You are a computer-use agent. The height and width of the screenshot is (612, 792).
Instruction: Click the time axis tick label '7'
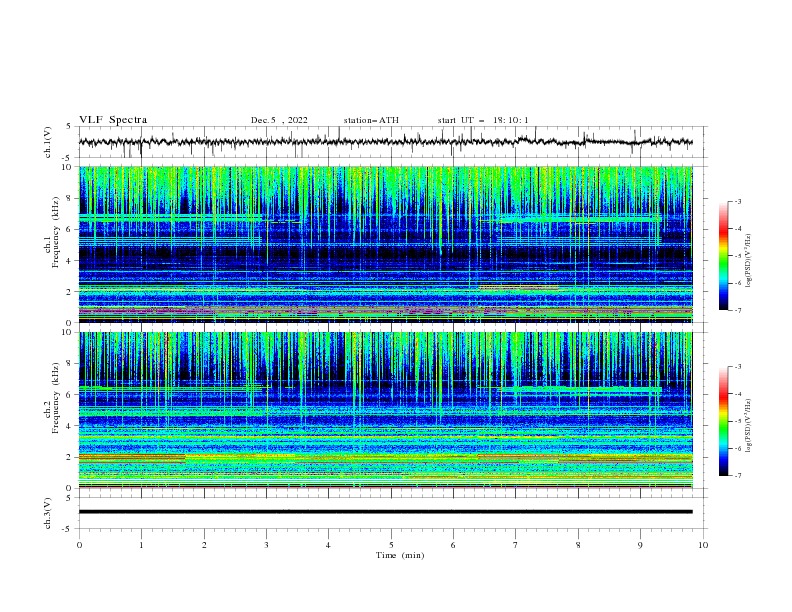tap(516, 545)
